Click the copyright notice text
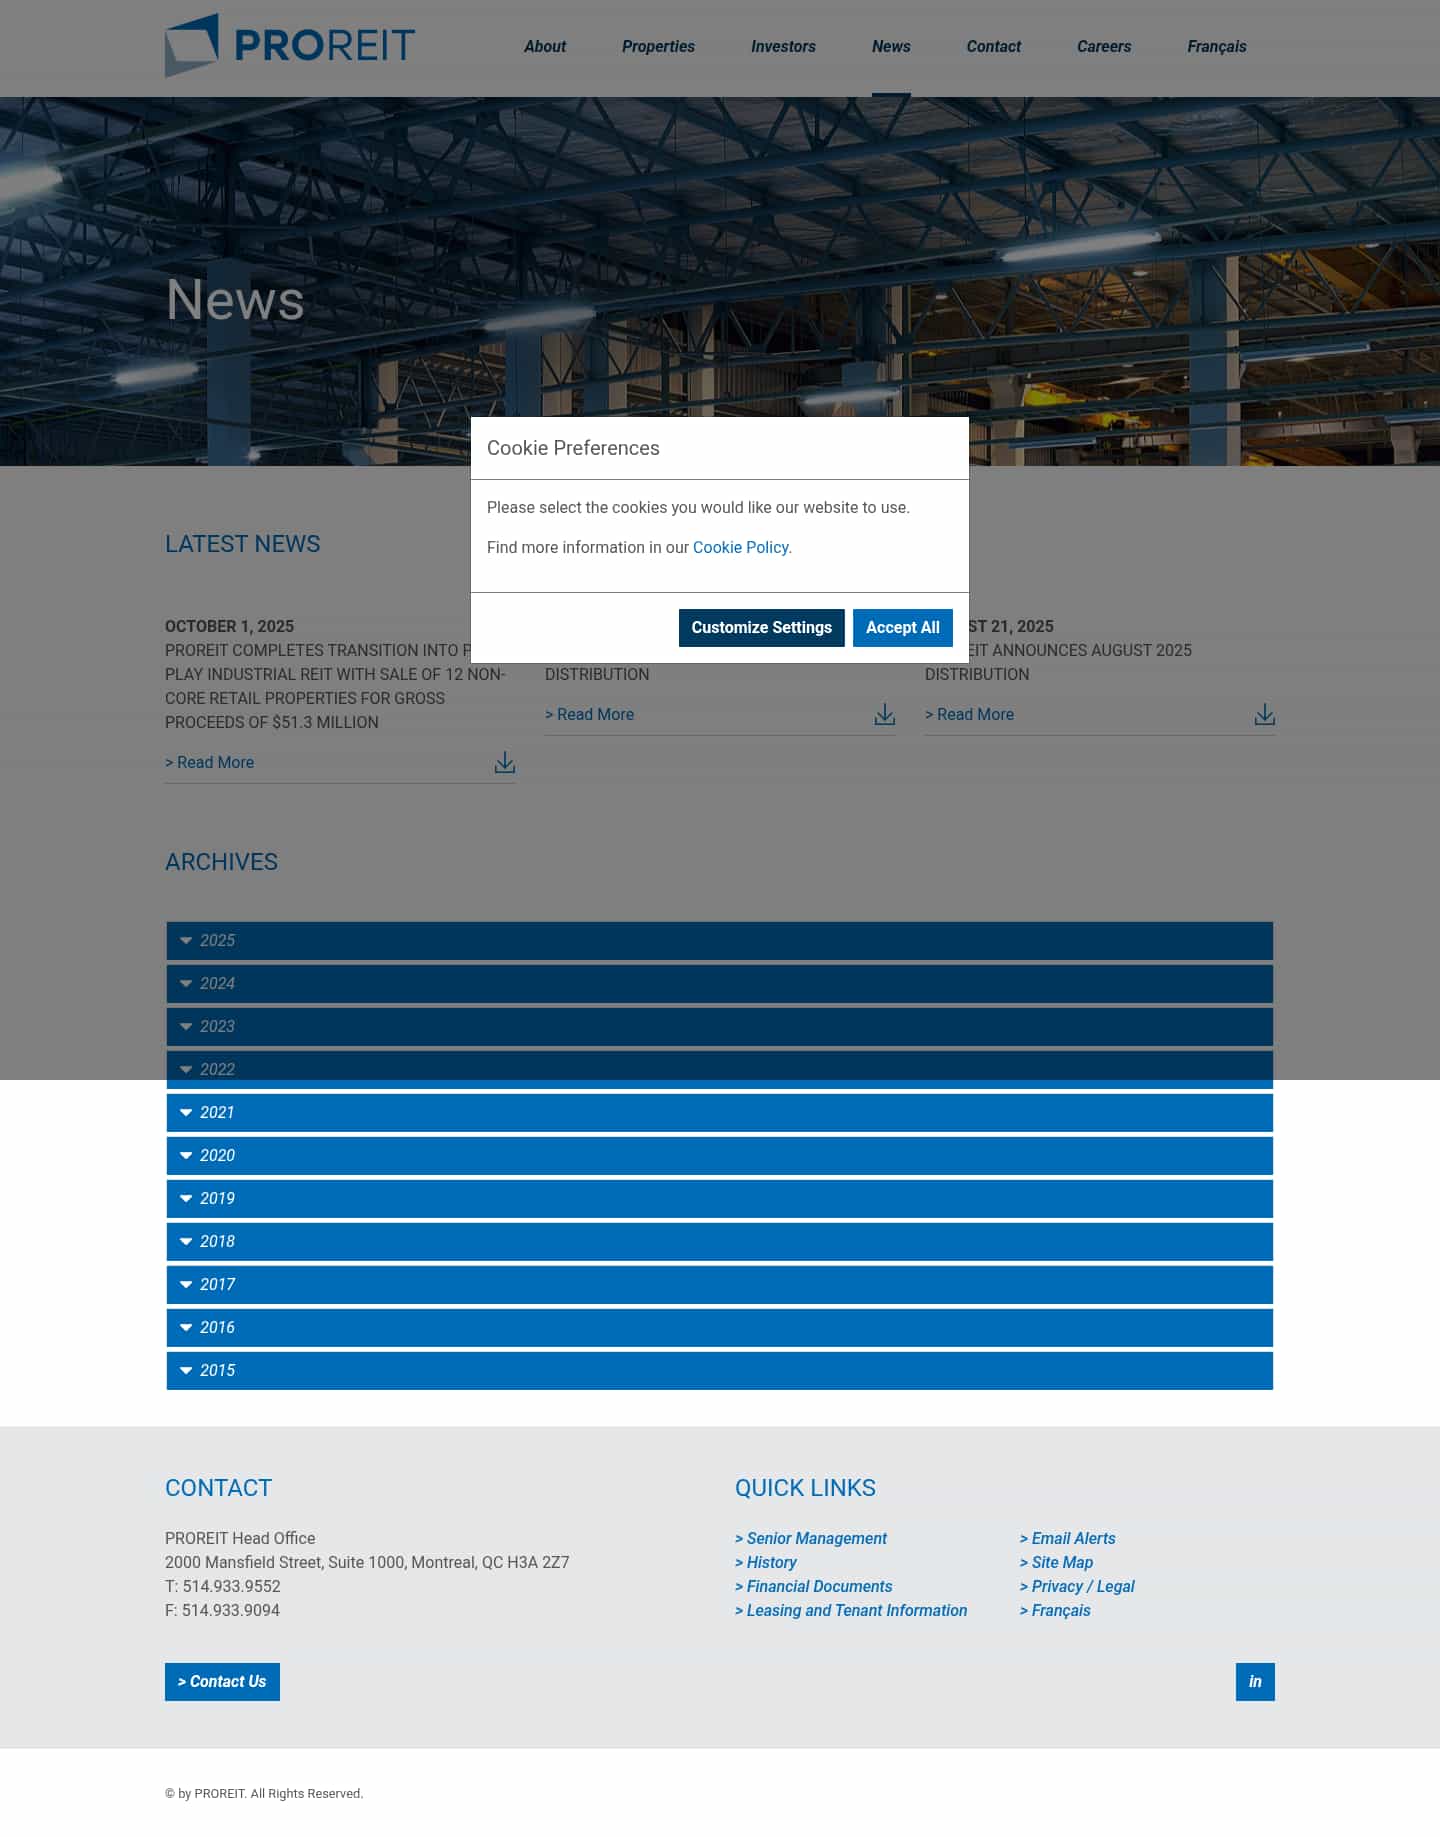This screenshot has width=1440, height=1837. click(x=264, y=1794)
